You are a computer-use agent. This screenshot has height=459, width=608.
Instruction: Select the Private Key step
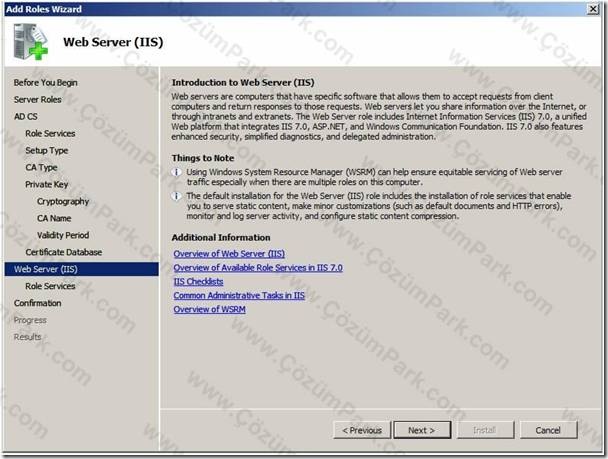click(x=47, y=185)
